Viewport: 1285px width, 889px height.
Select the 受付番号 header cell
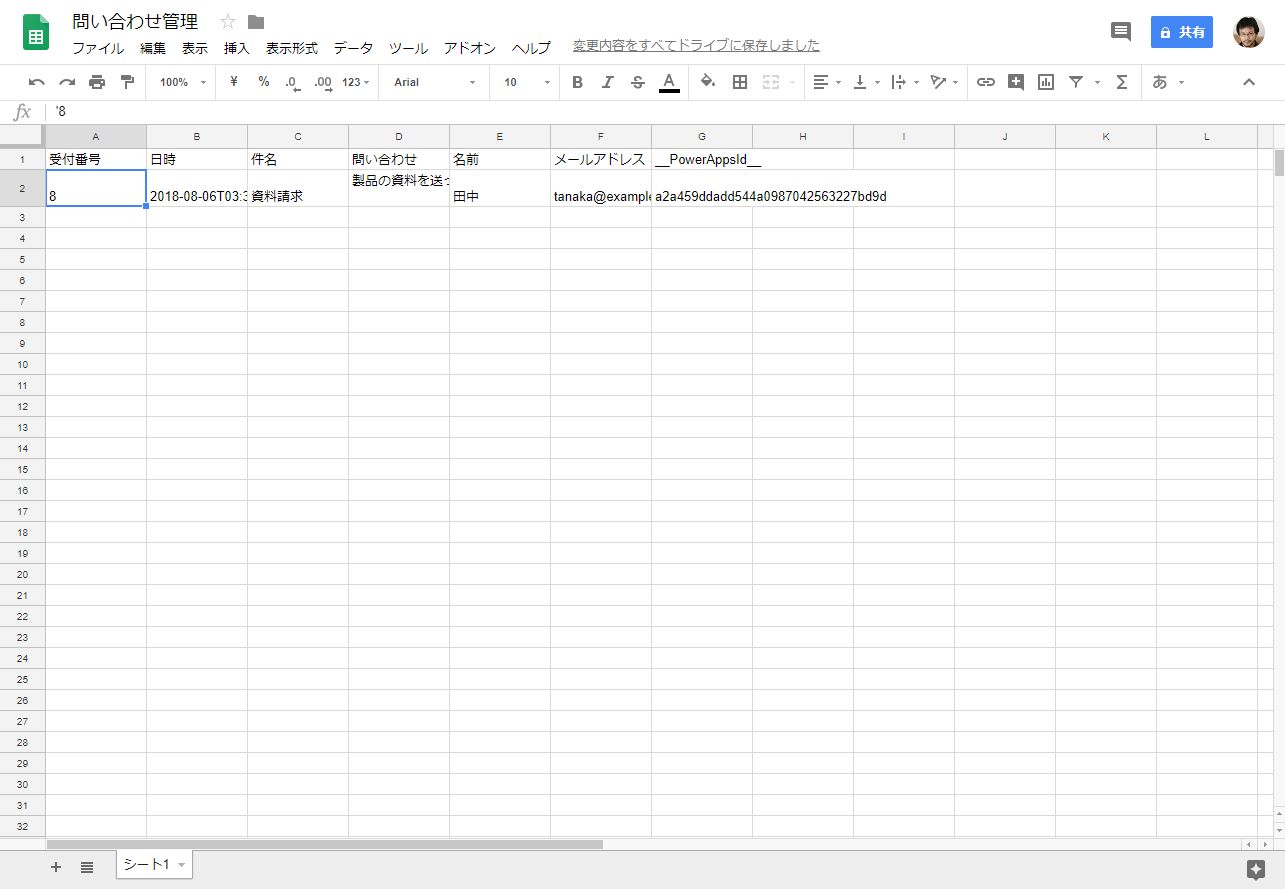pyautogui.click(x=96, y=159)
